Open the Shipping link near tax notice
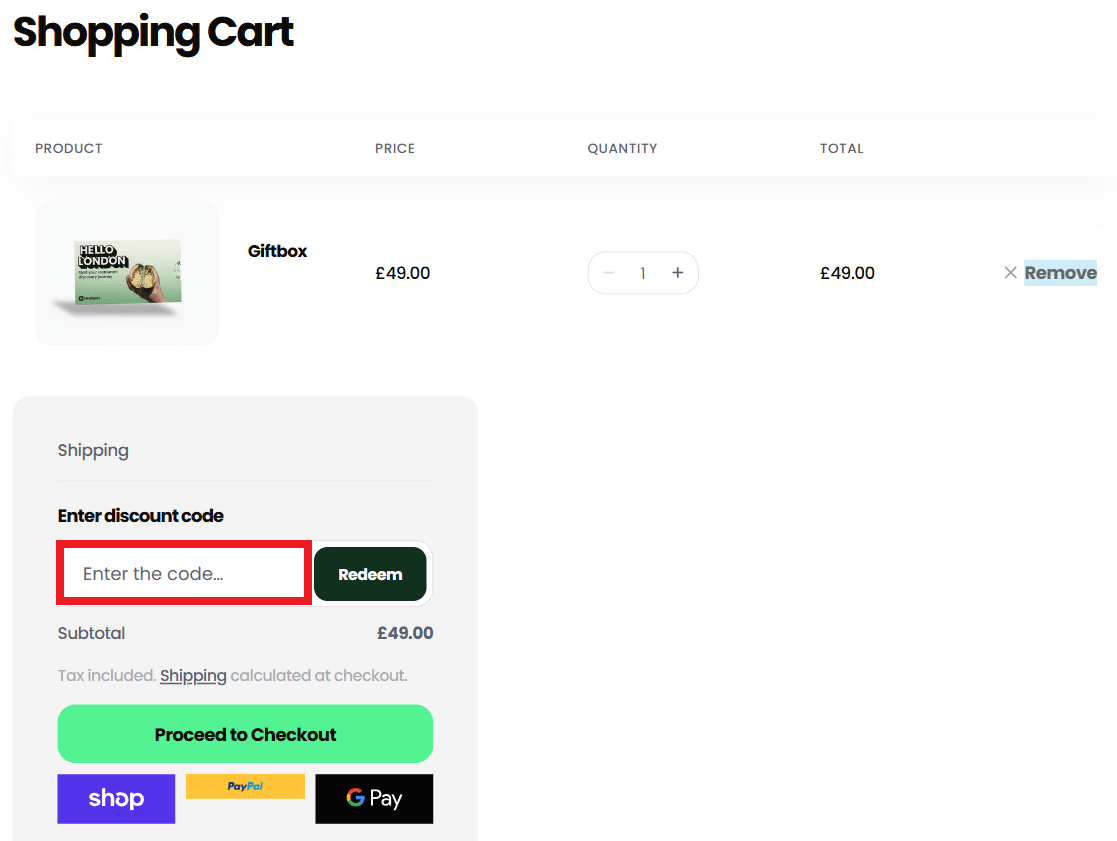This screenshot has width=1117, height=841. click(193, 675)
